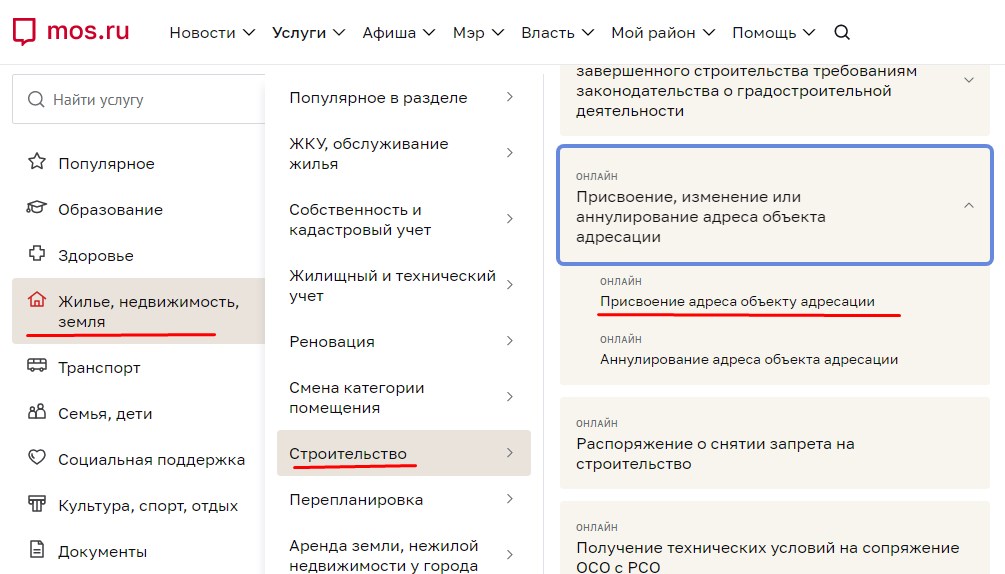Open Перепланировка subcategory
Screen dimensions: 1005x574
pos(404,500)
